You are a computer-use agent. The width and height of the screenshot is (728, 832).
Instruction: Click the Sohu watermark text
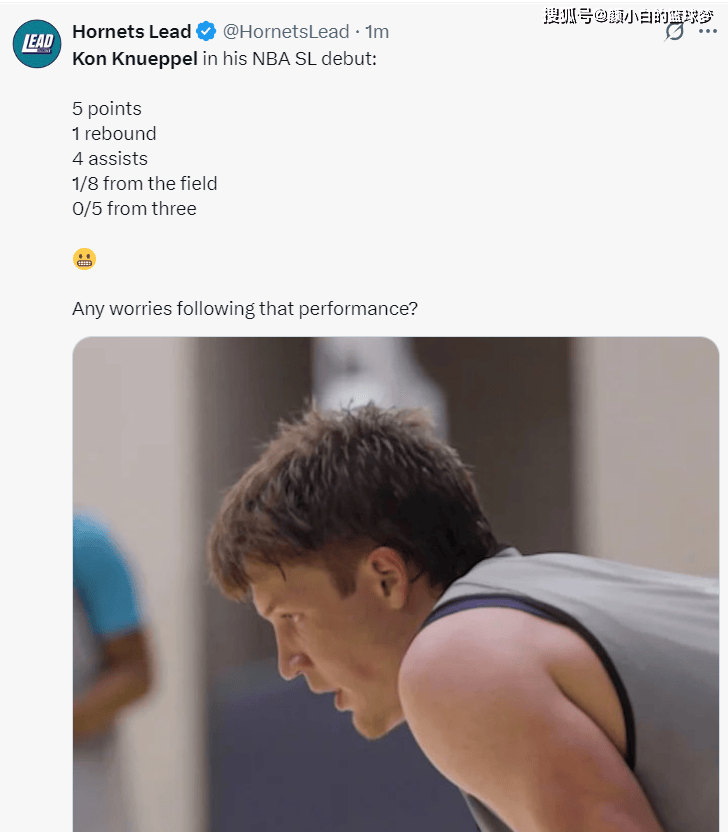coord(630,15)
